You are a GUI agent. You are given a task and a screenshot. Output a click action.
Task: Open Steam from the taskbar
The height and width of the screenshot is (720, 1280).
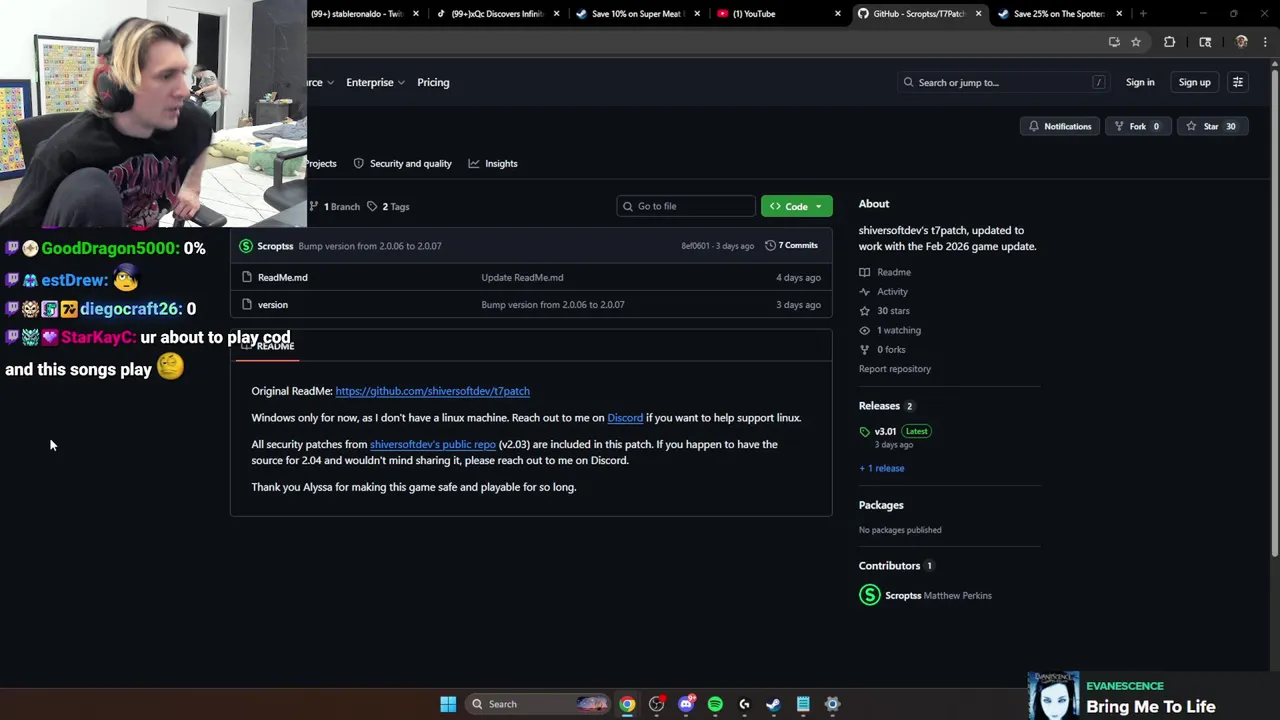(773, 704)
